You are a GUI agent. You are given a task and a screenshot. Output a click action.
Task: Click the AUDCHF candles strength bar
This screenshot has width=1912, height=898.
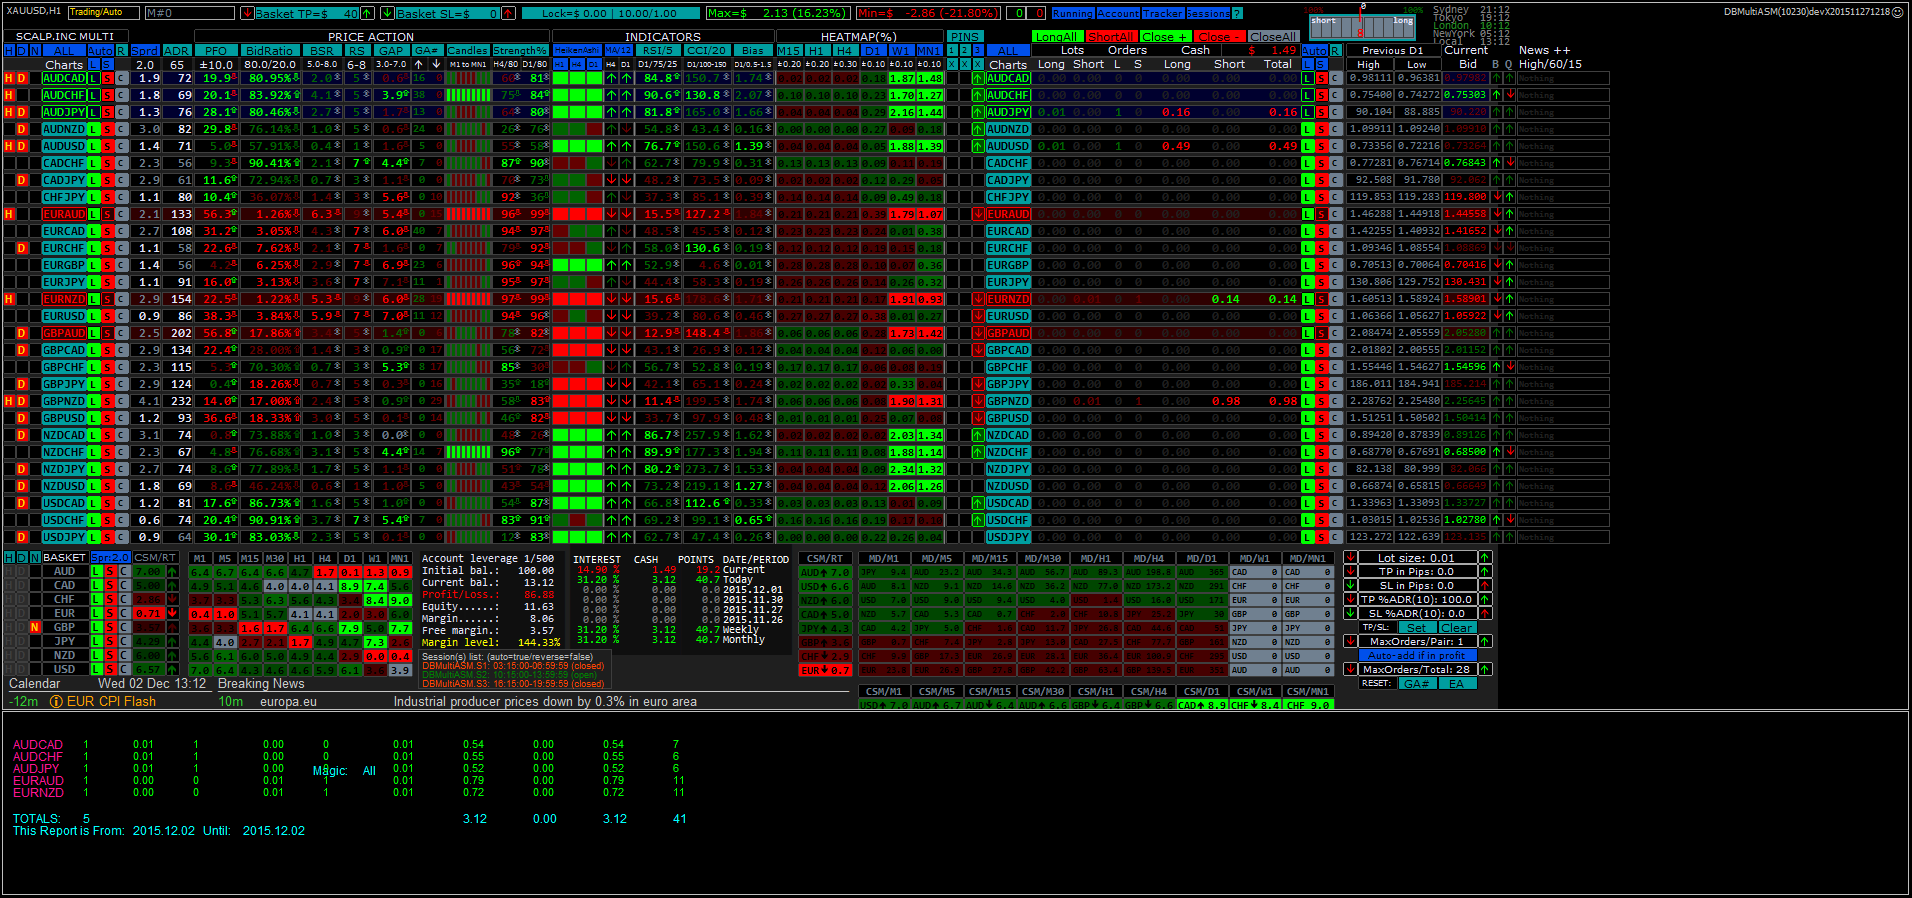pos(467,95)
